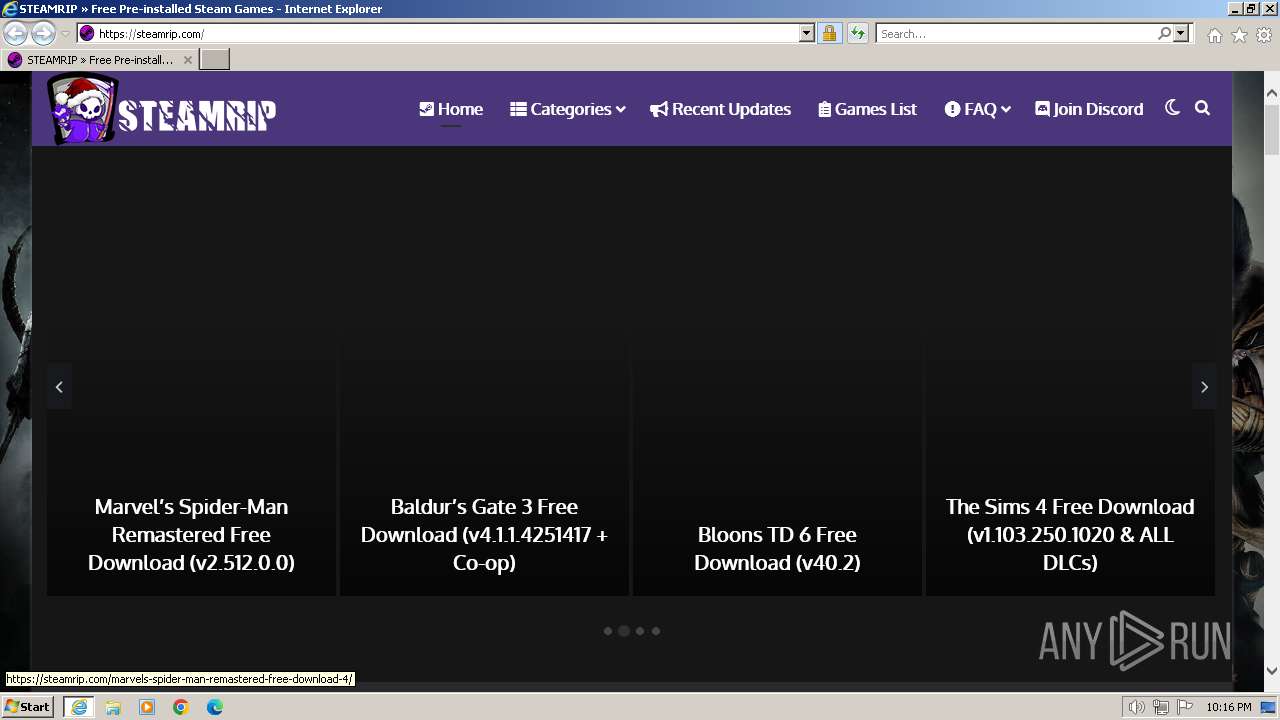Click the Show desktop button
Screen dimensions: 1280x720
pos(1268,707)
